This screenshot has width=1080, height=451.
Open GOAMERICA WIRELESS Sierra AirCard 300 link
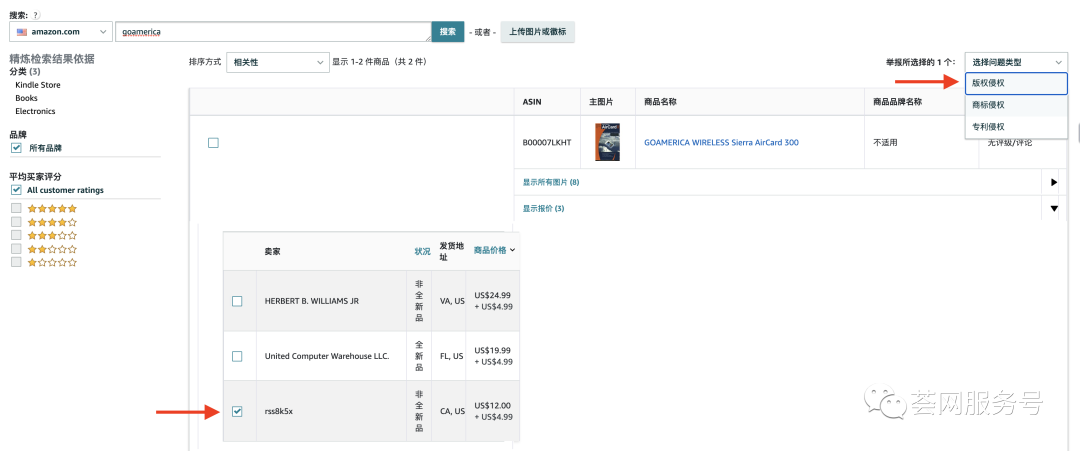coord(721,143)
